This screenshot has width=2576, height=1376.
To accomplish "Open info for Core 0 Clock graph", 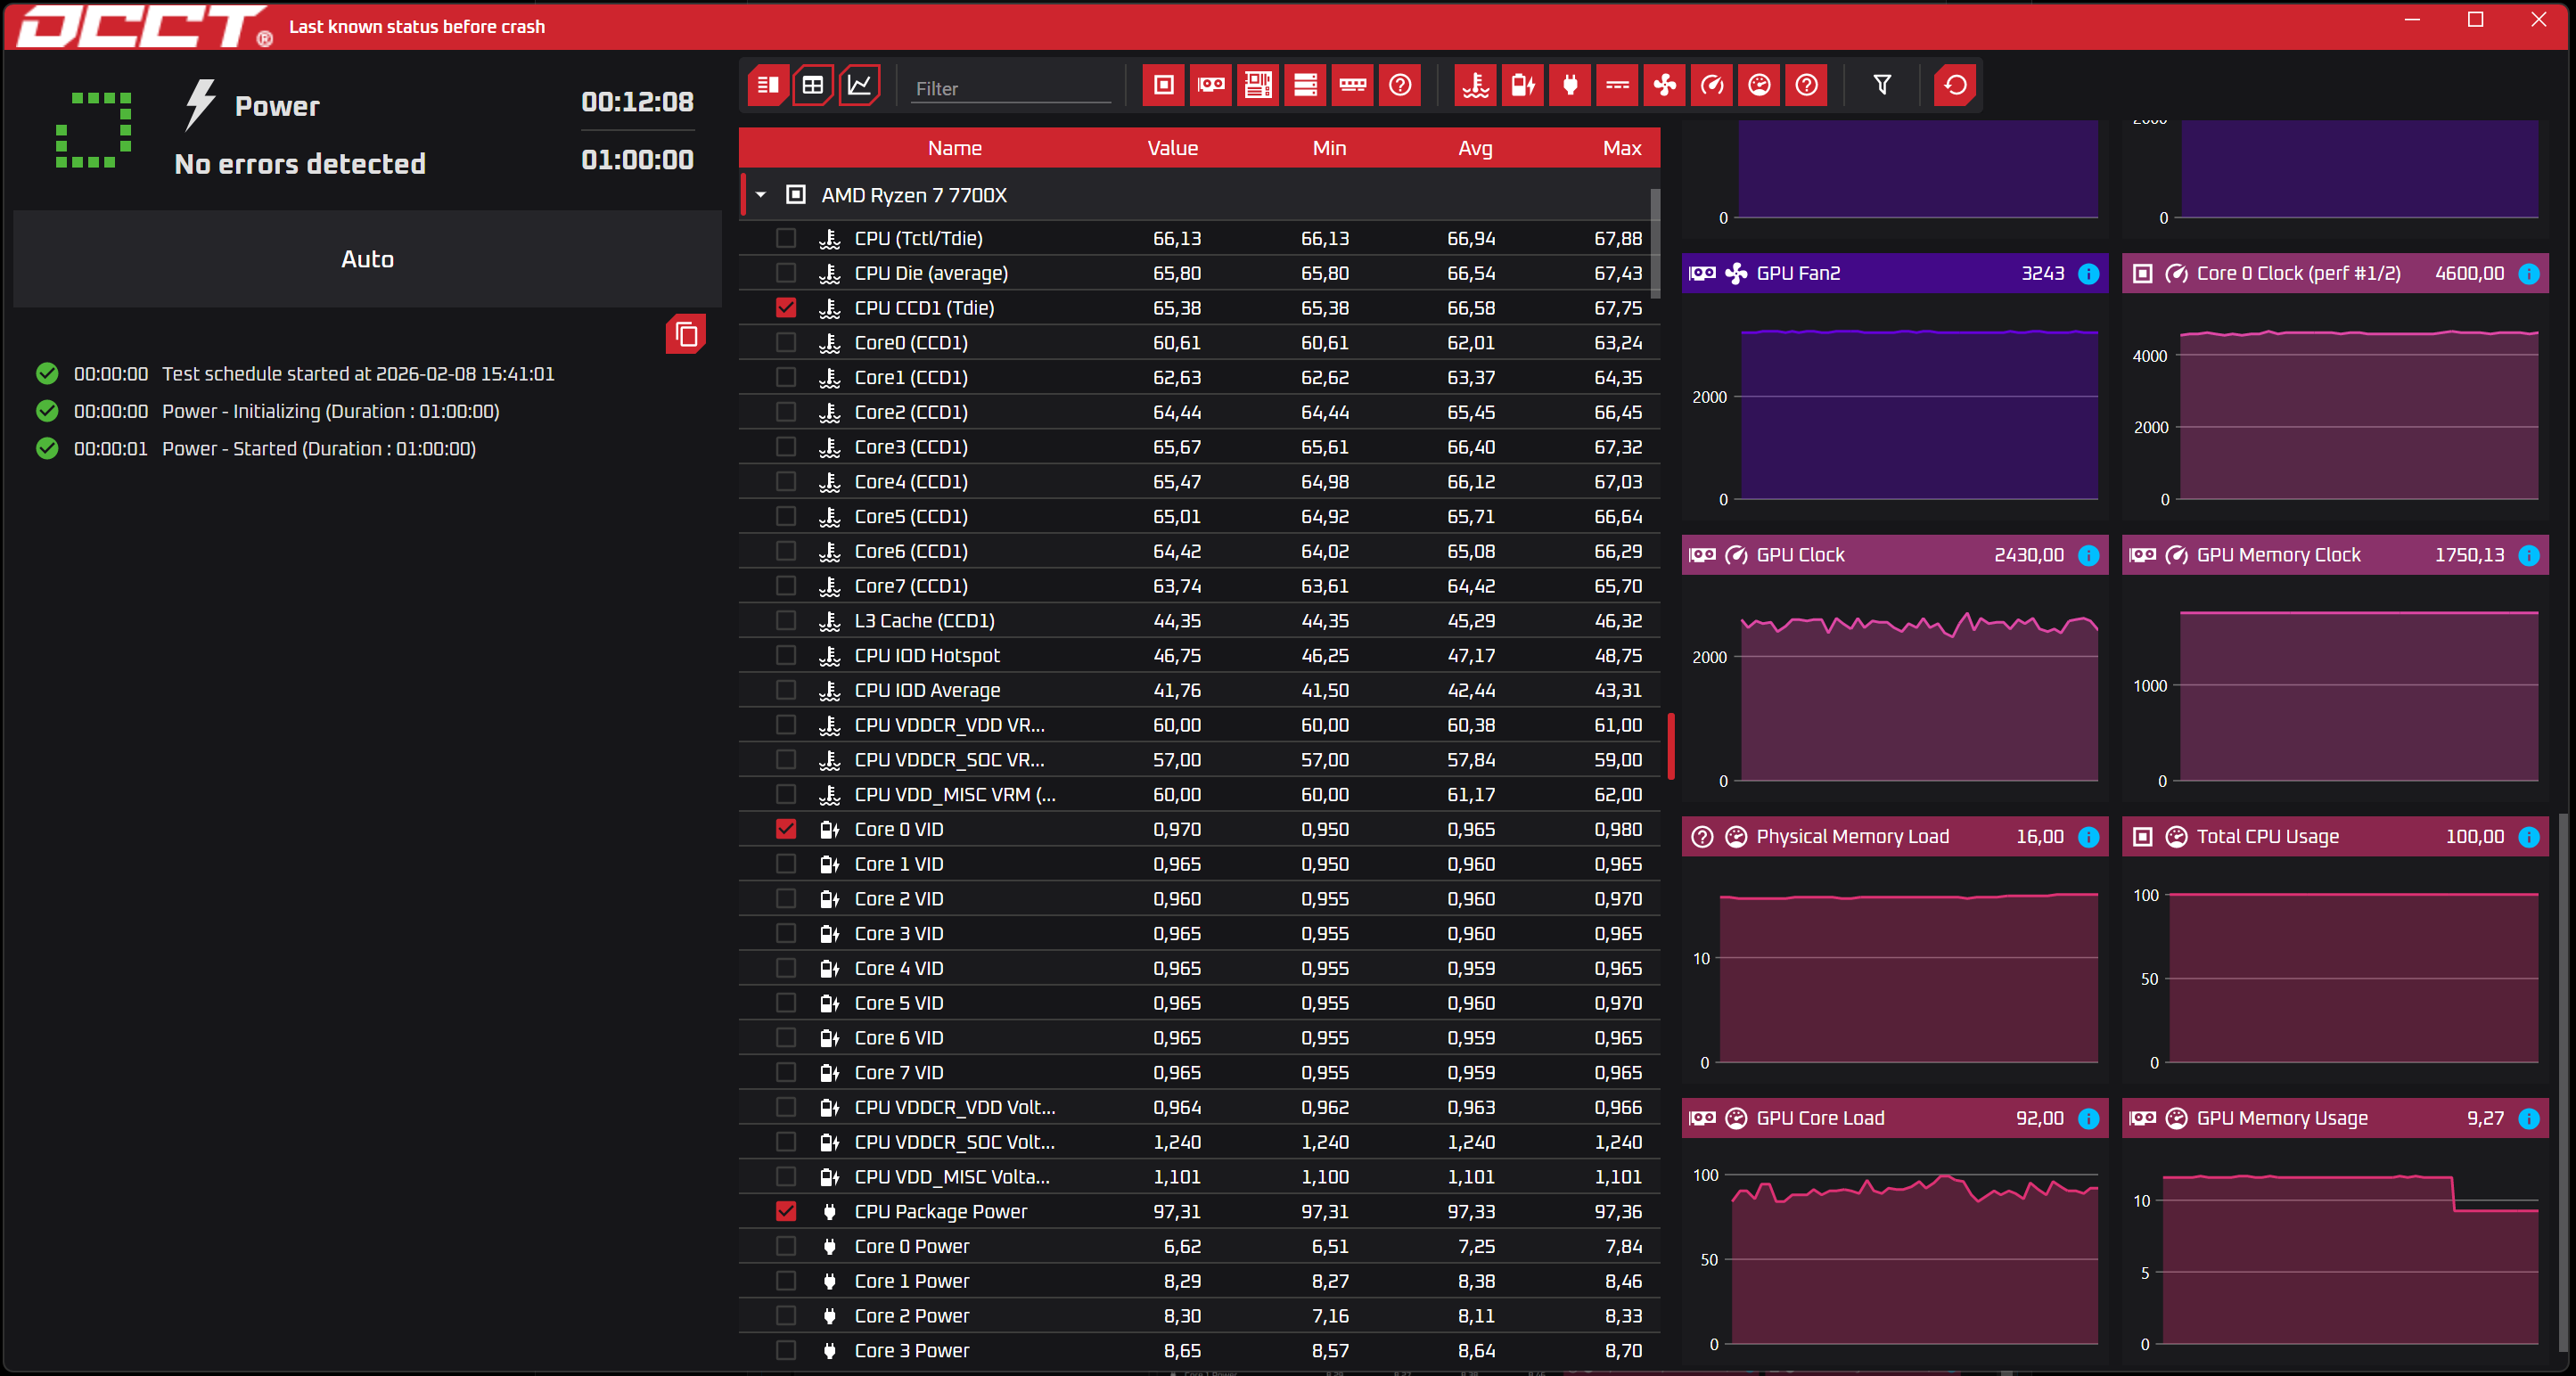I will (x=2529, y=274).
